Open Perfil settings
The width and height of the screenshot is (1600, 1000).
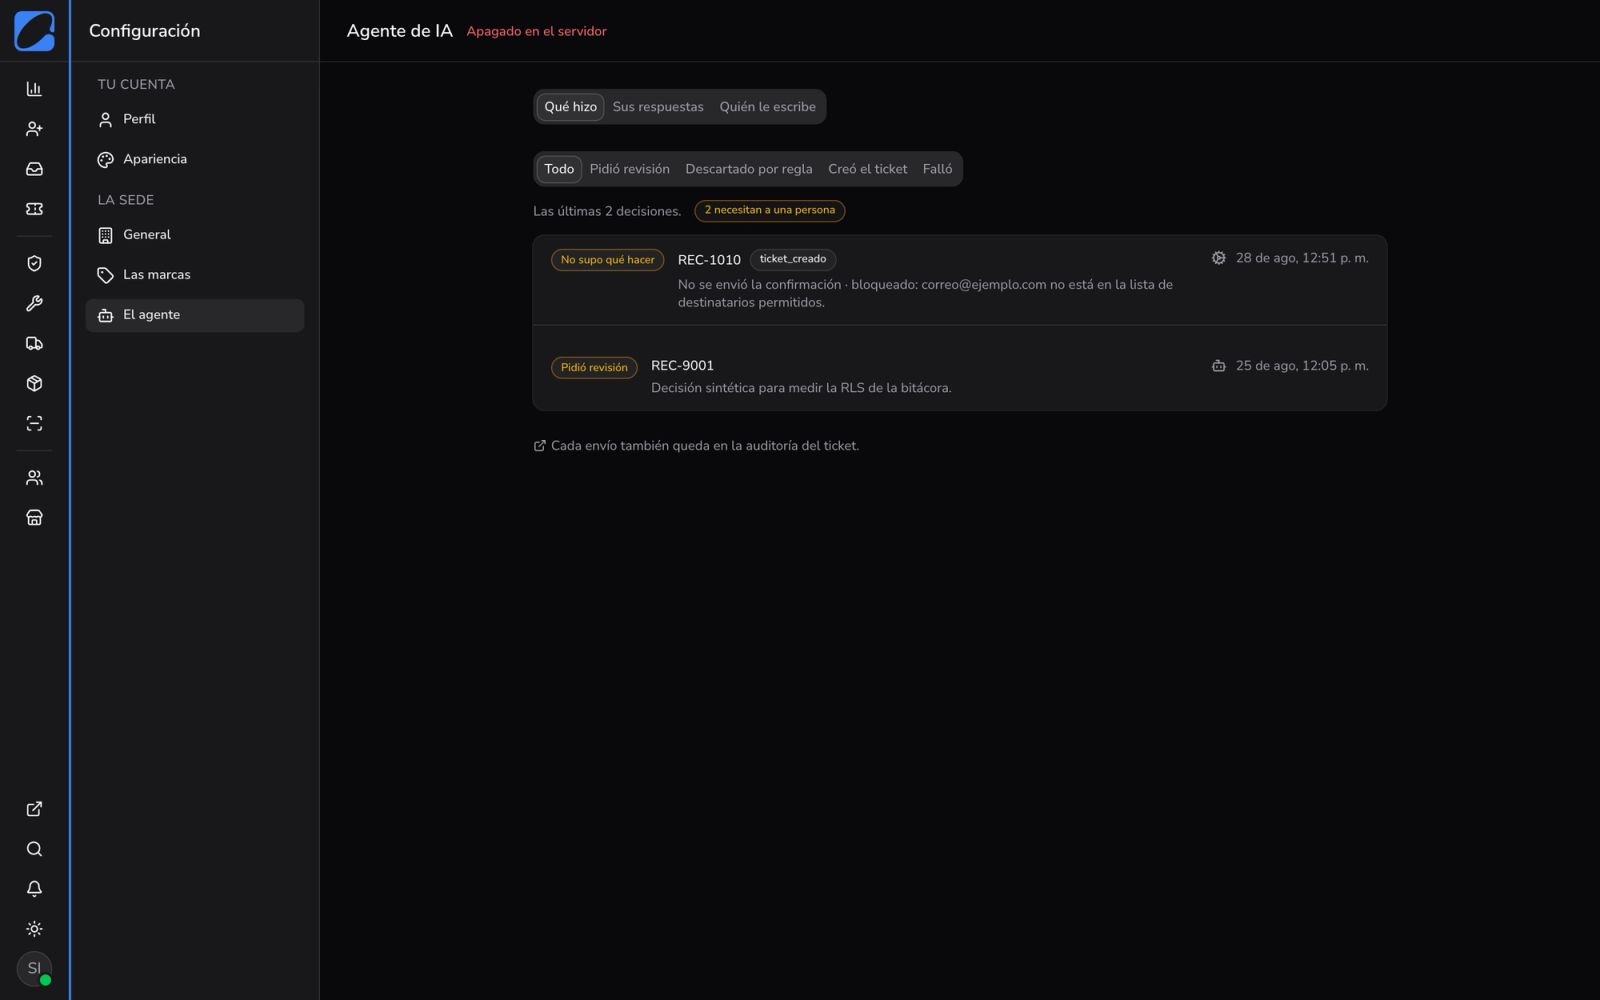tap(195, 119)
